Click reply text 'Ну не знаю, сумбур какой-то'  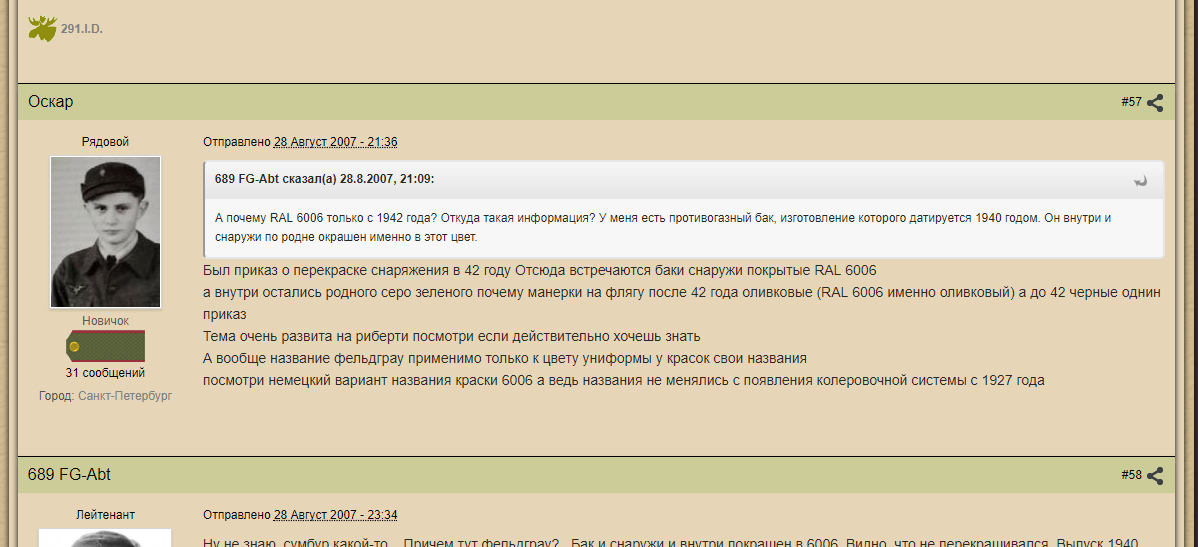point(671,541)
